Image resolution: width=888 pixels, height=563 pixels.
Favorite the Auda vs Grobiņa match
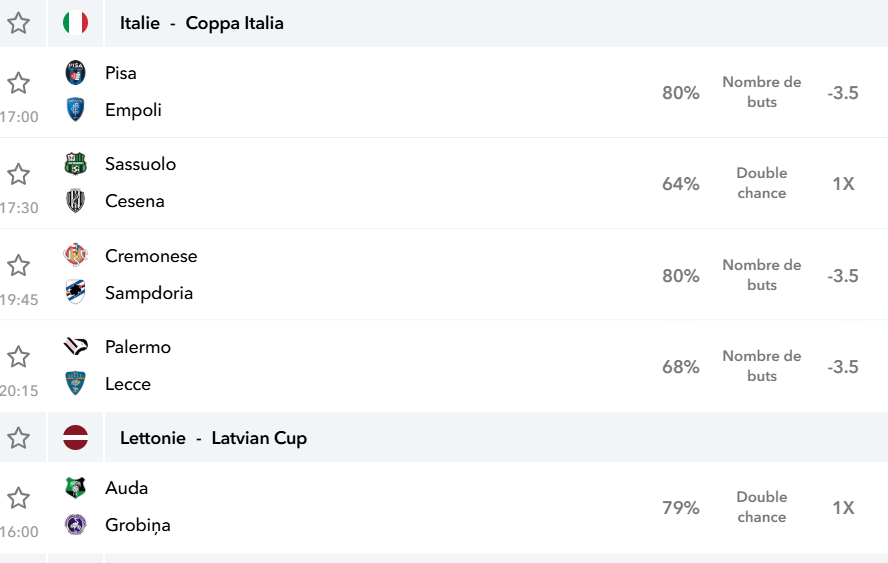tap(18, 498)
